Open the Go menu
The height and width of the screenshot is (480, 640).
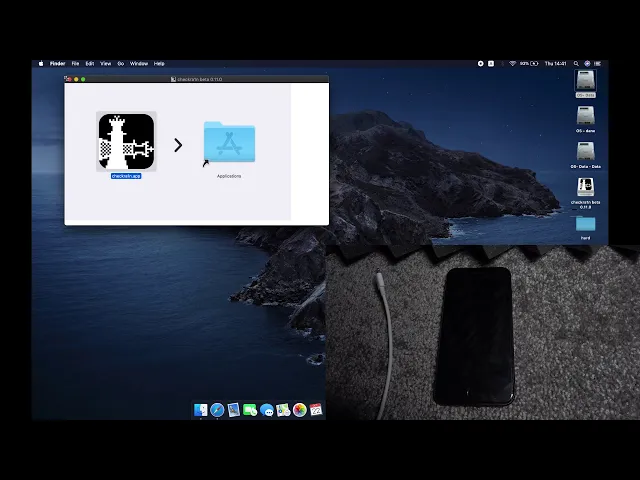click(x=121, y=64)
